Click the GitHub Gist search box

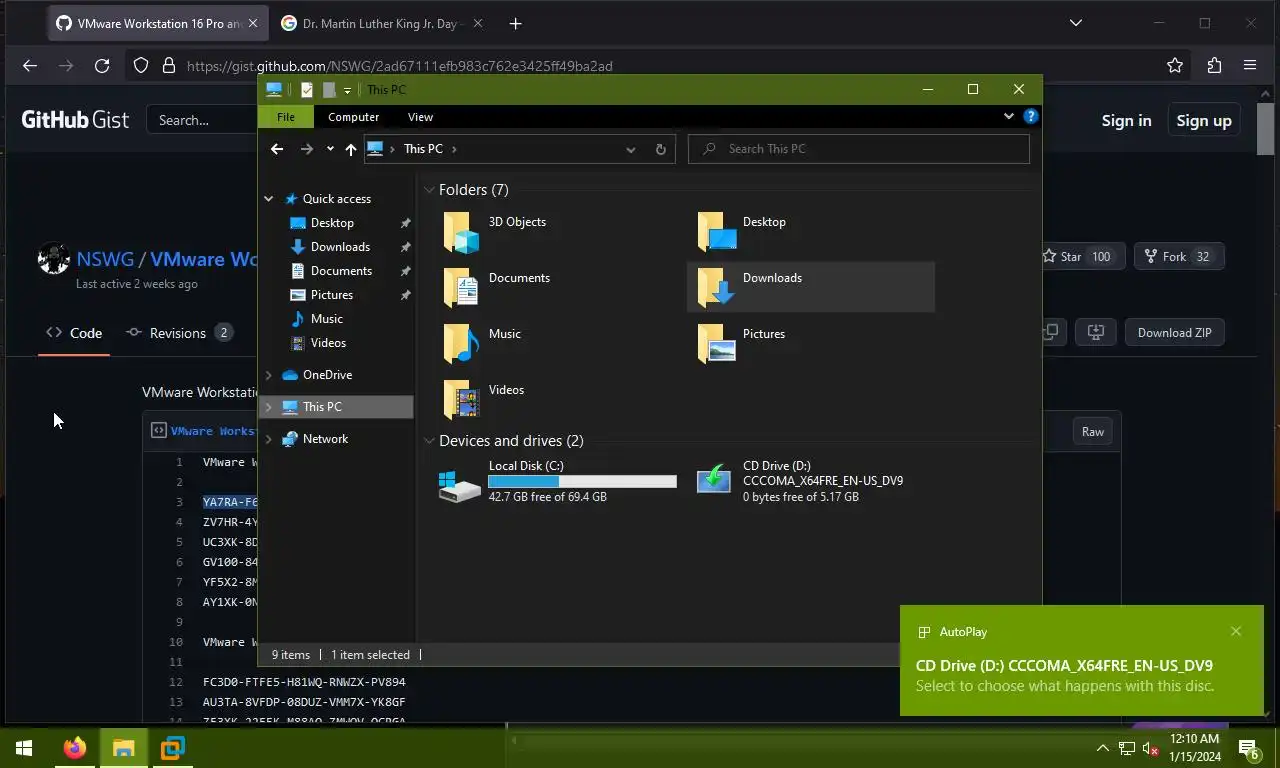pyautogui.click(x=202, y=120)
